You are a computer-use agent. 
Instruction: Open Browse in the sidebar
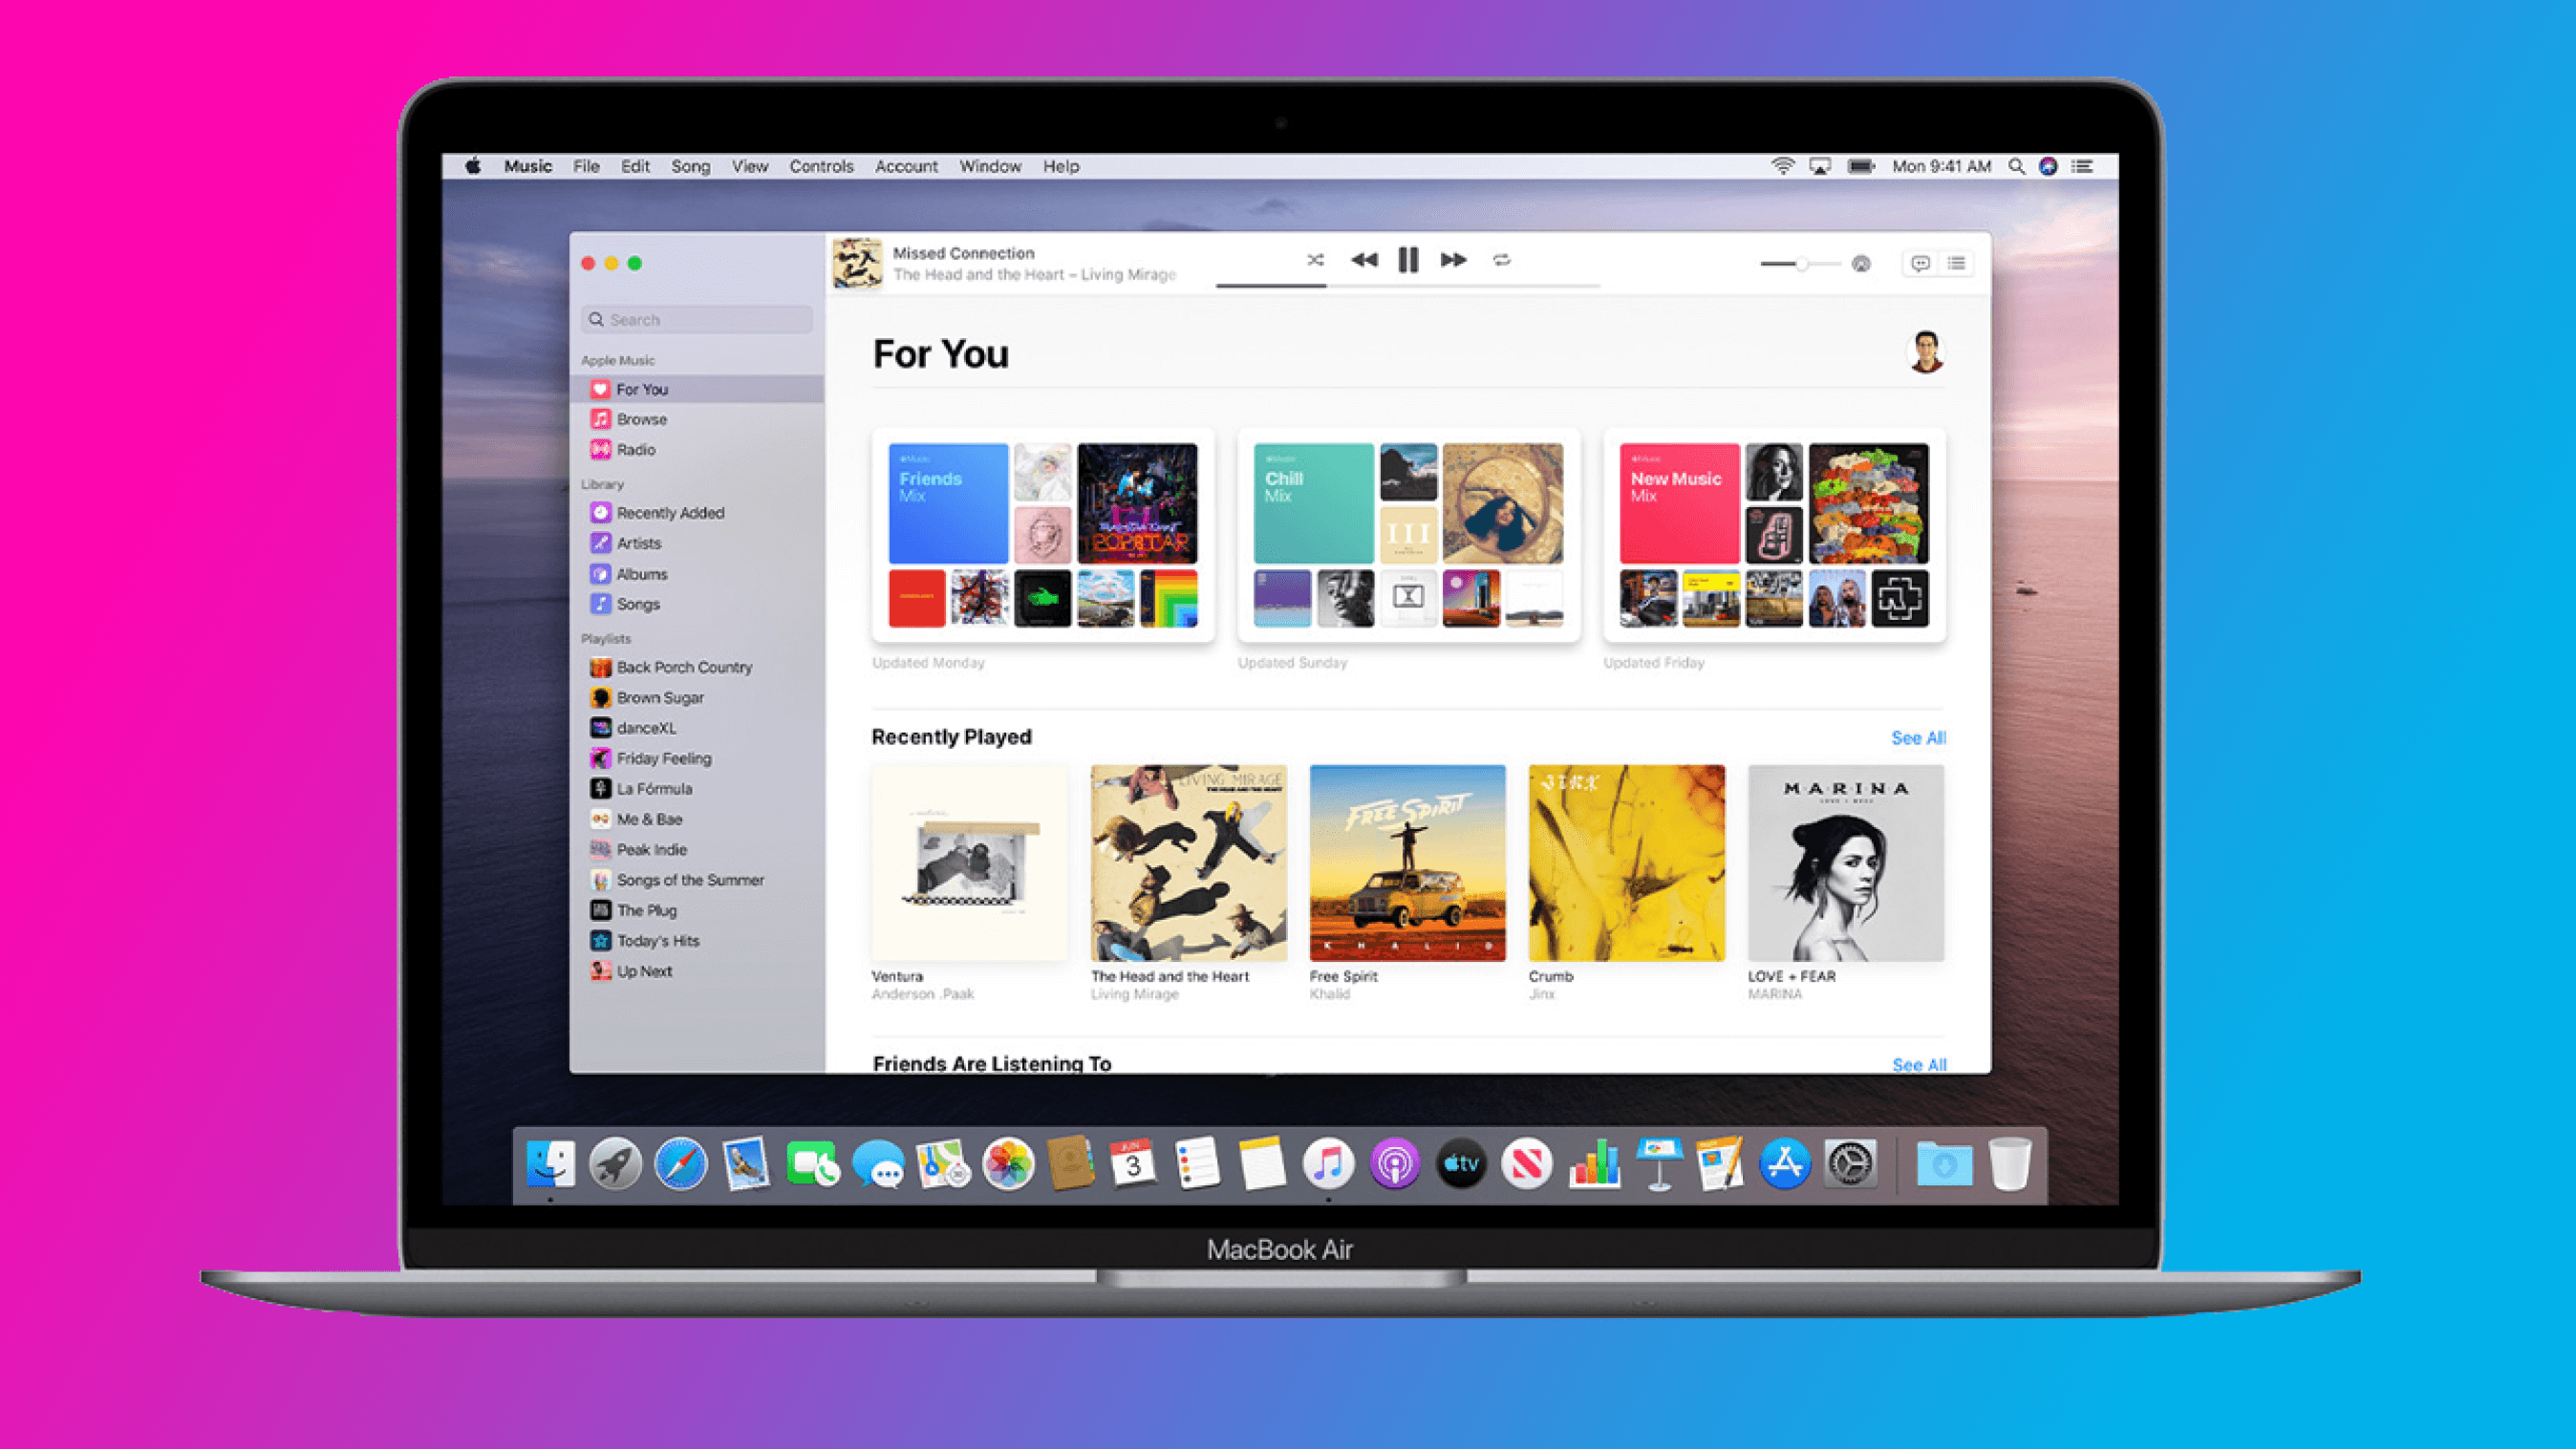coord(697,419)
